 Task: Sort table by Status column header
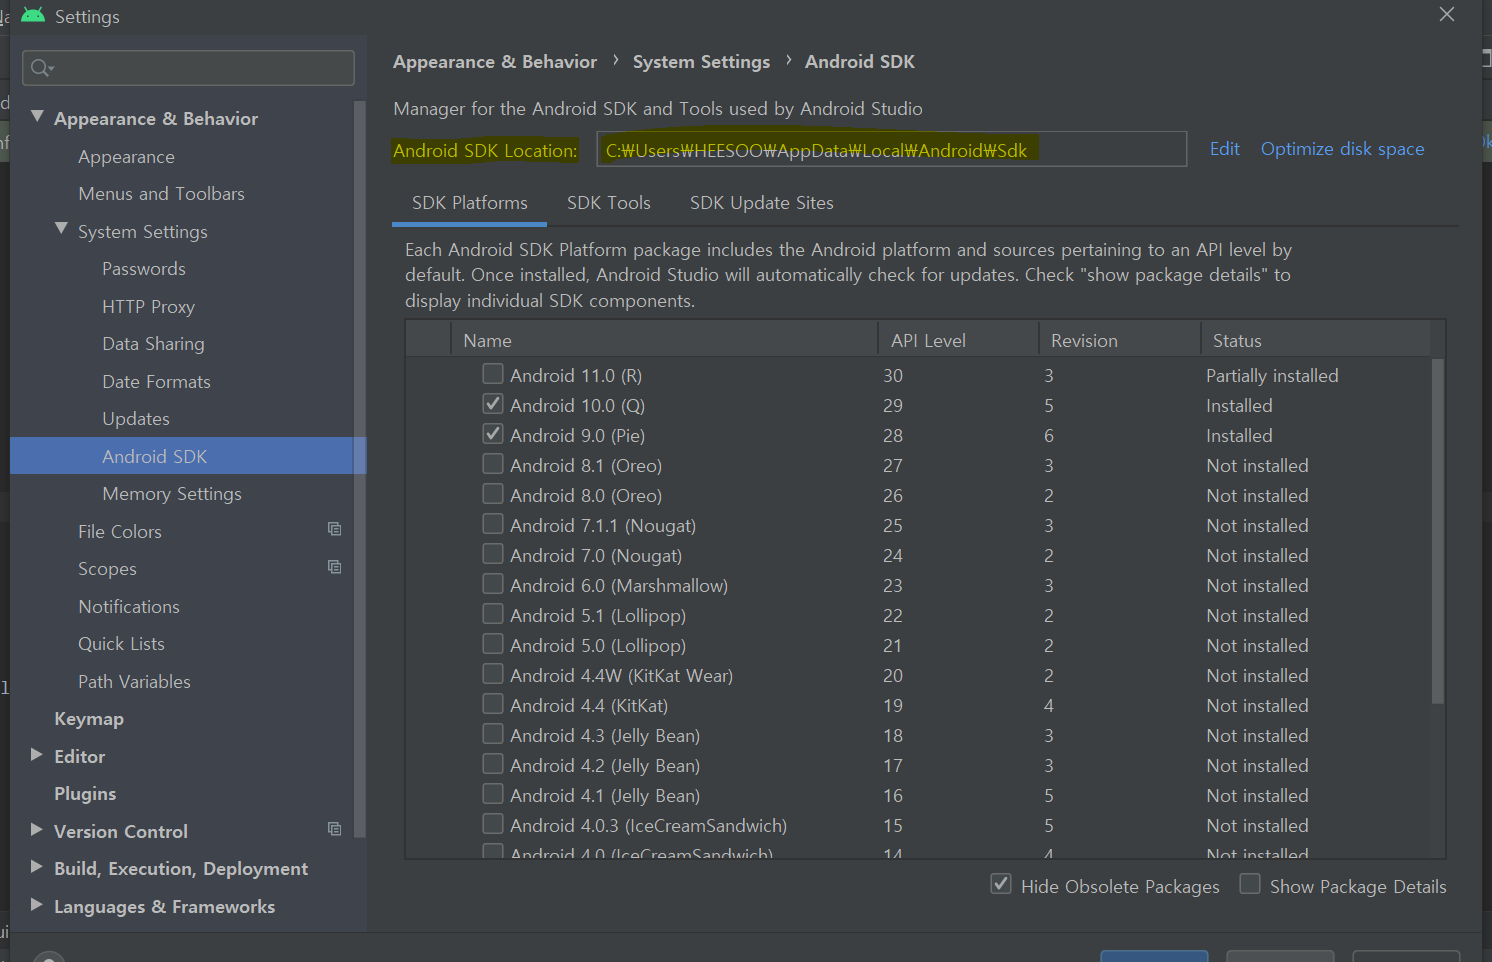coord(1316,340)
